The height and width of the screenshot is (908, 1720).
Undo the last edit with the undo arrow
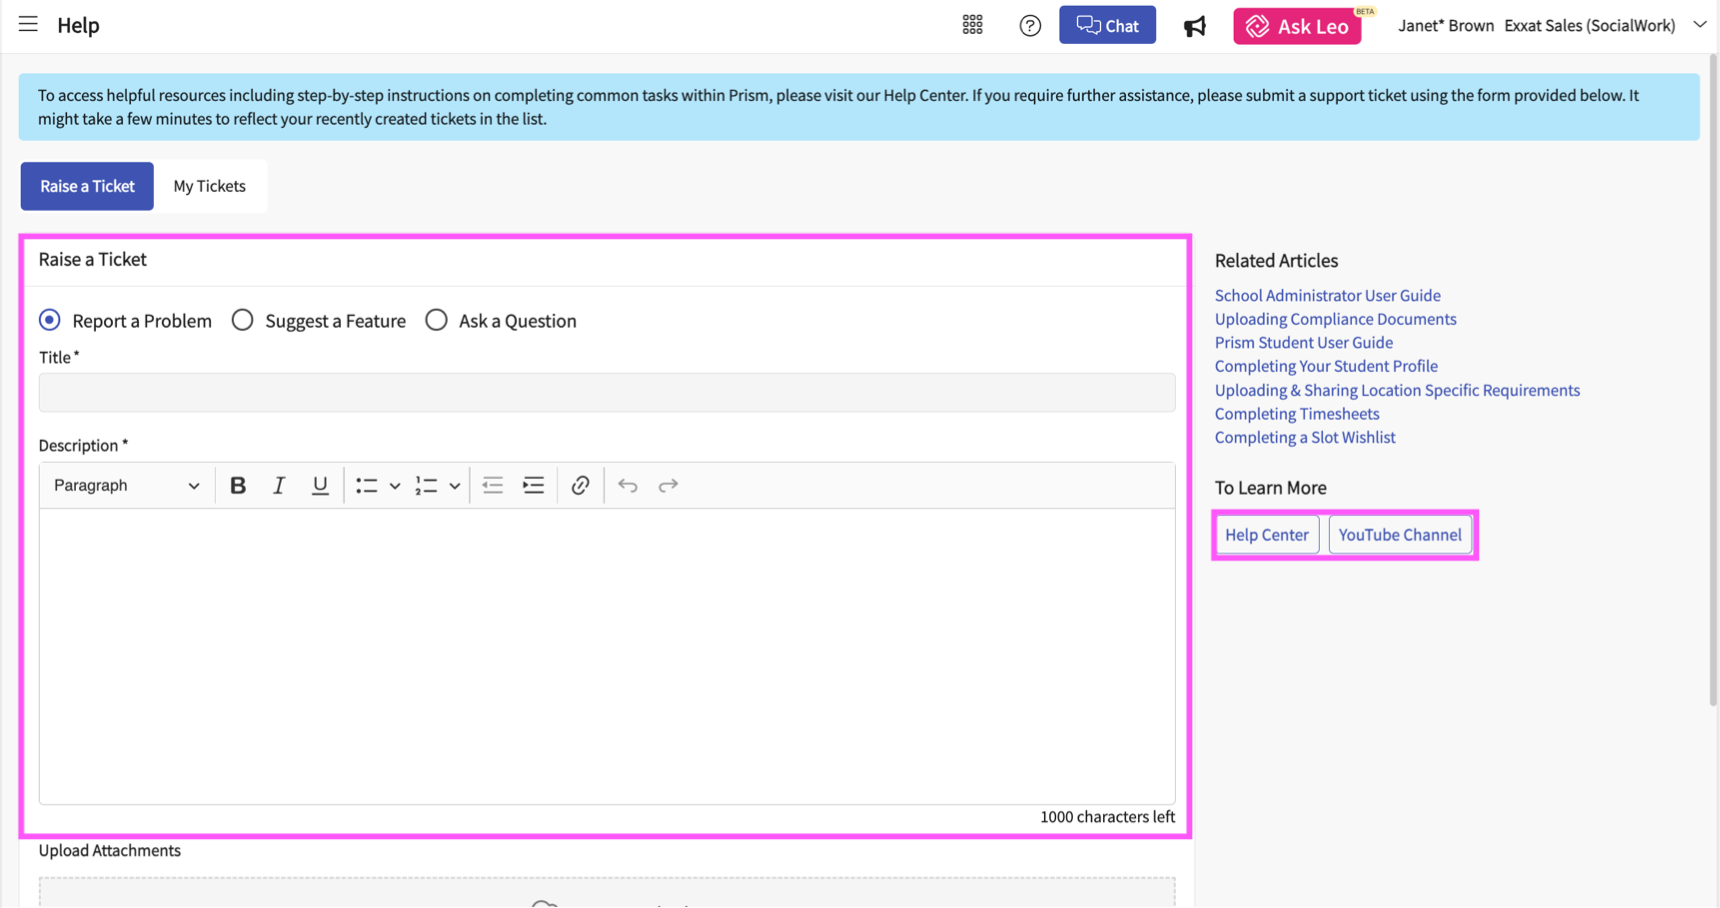[x=627, y=485]
